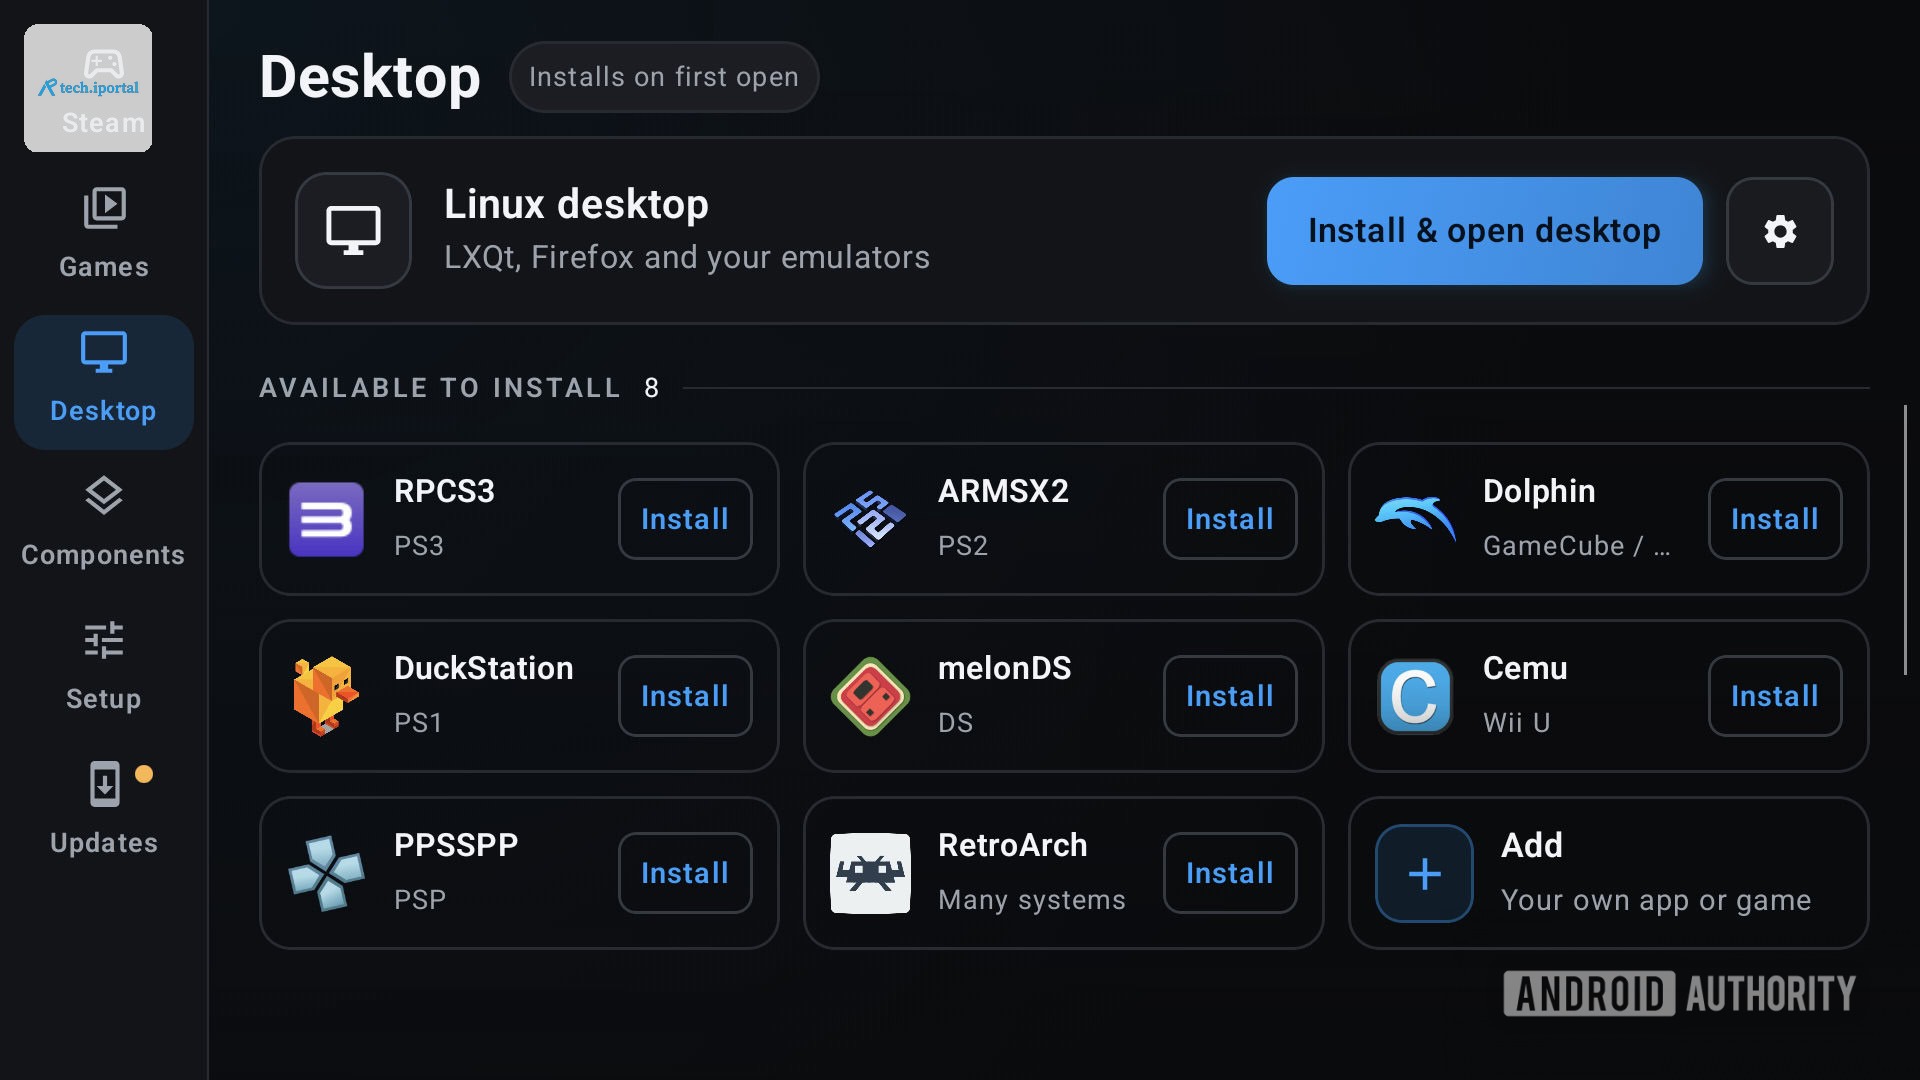The width and height of the screenshot is (1920, 1080).
Task: Click the Steam controller logo tile
Action: click(88, 88)
